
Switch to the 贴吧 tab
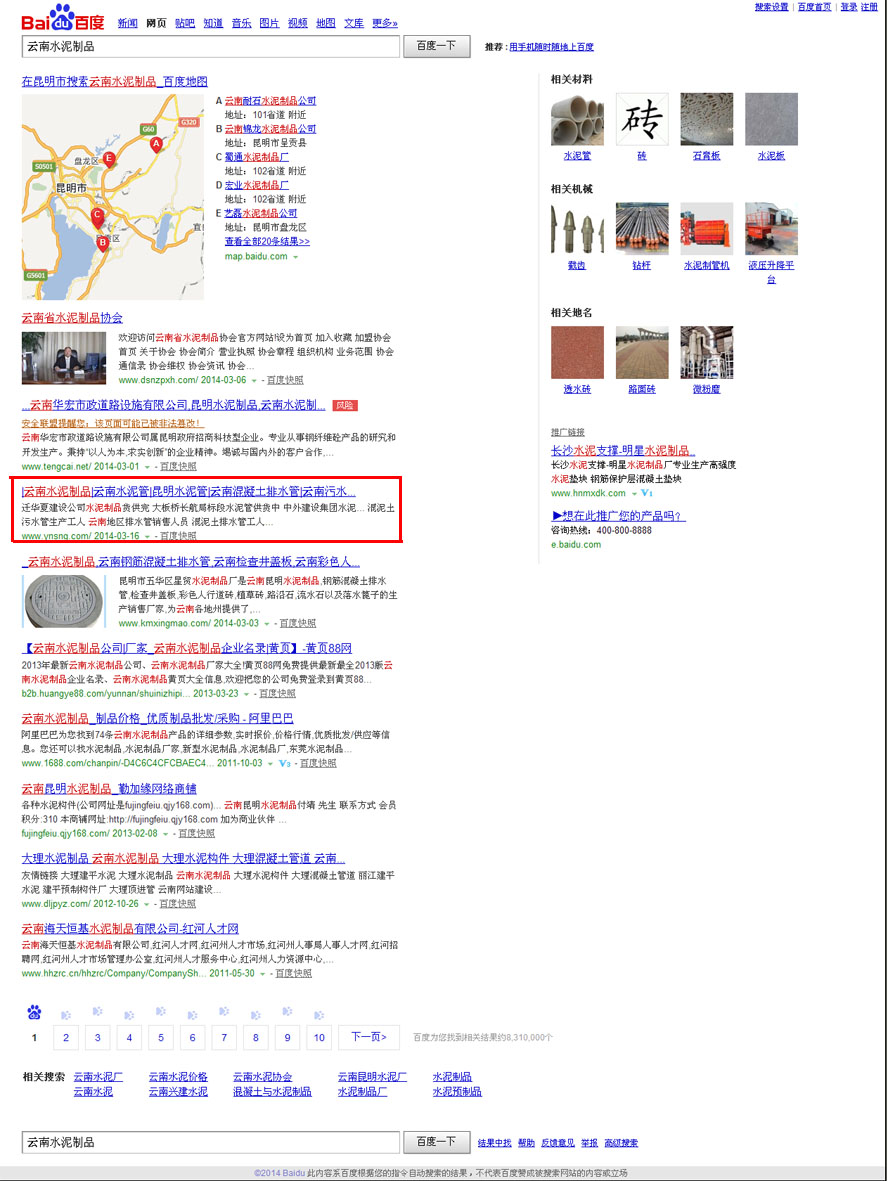tap(185, 23)
